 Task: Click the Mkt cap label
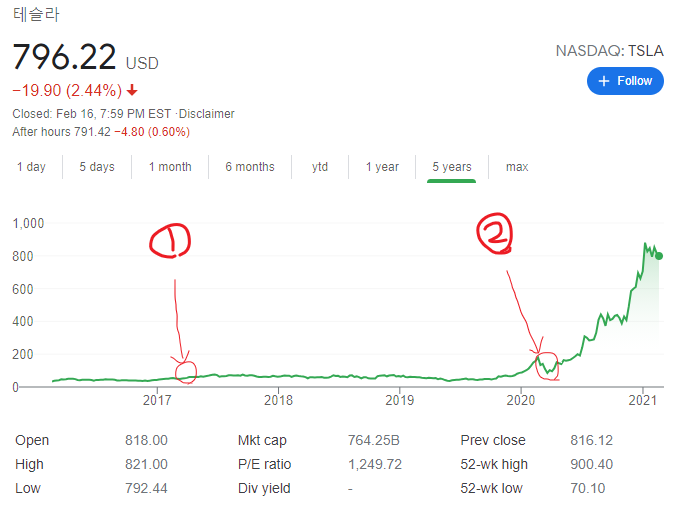point(262,440)
